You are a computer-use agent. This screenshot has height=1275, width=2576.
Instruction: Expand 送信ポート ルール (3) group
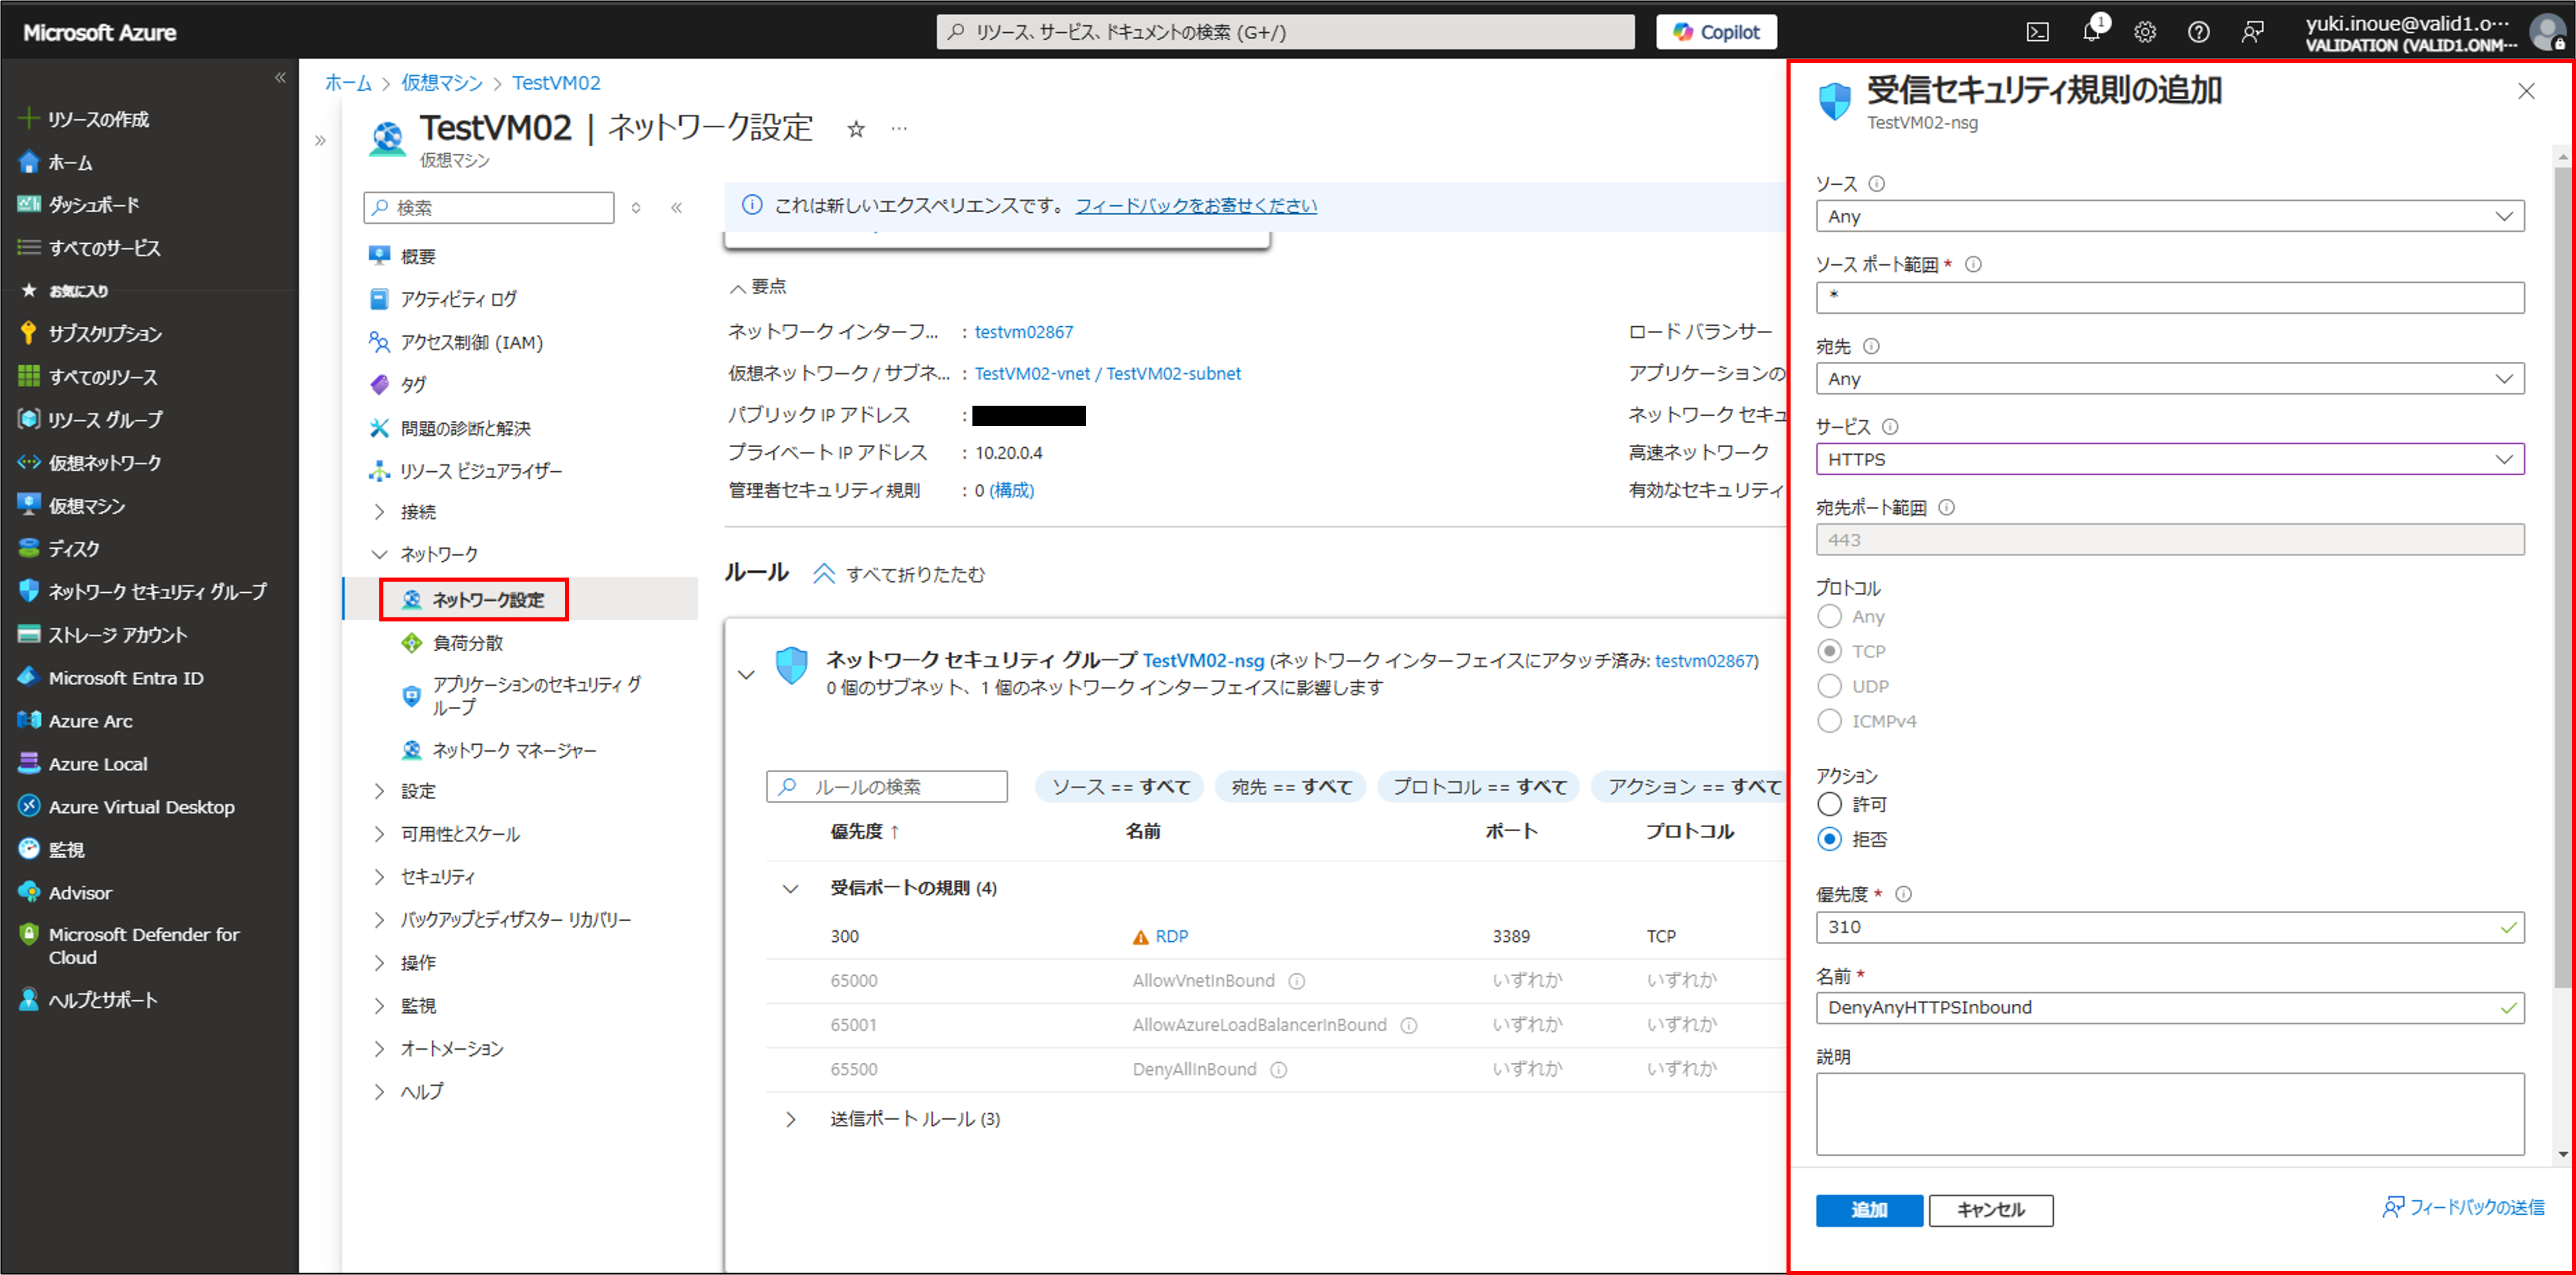click(x=790, y=1119)
